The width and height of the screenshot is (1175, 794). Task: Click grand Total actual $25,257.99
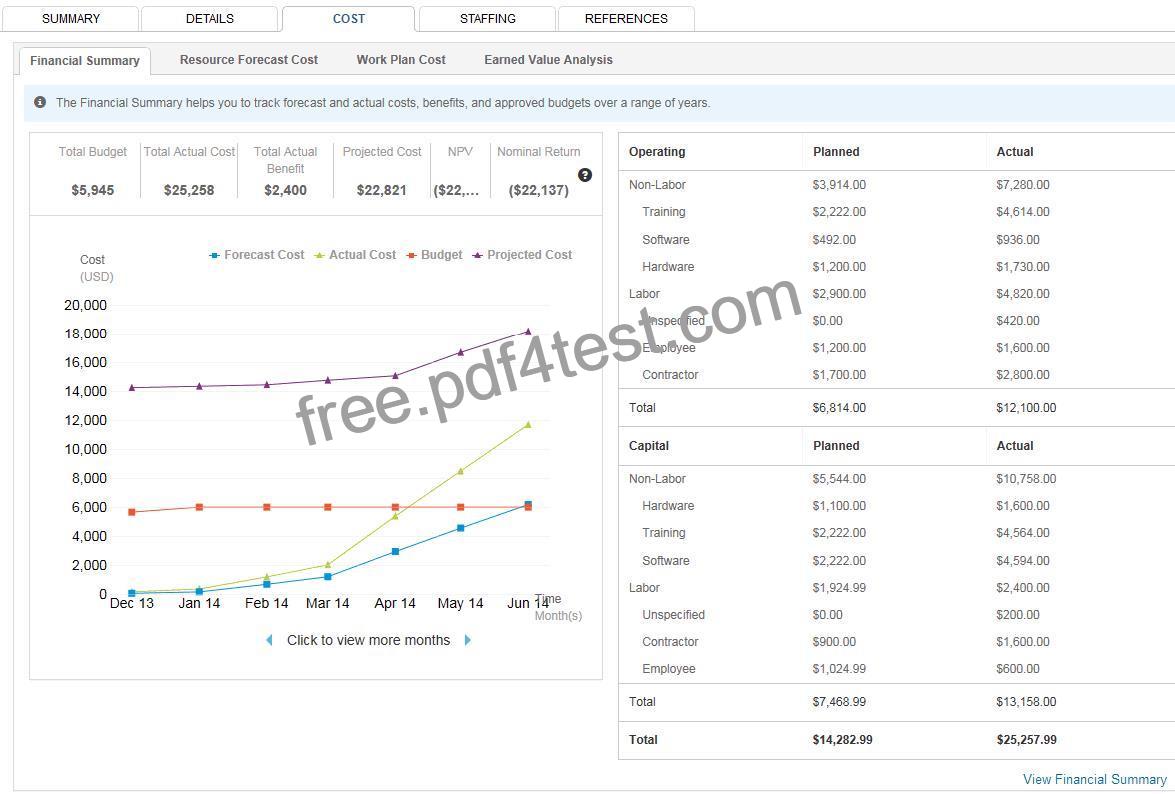(1027, 740)
